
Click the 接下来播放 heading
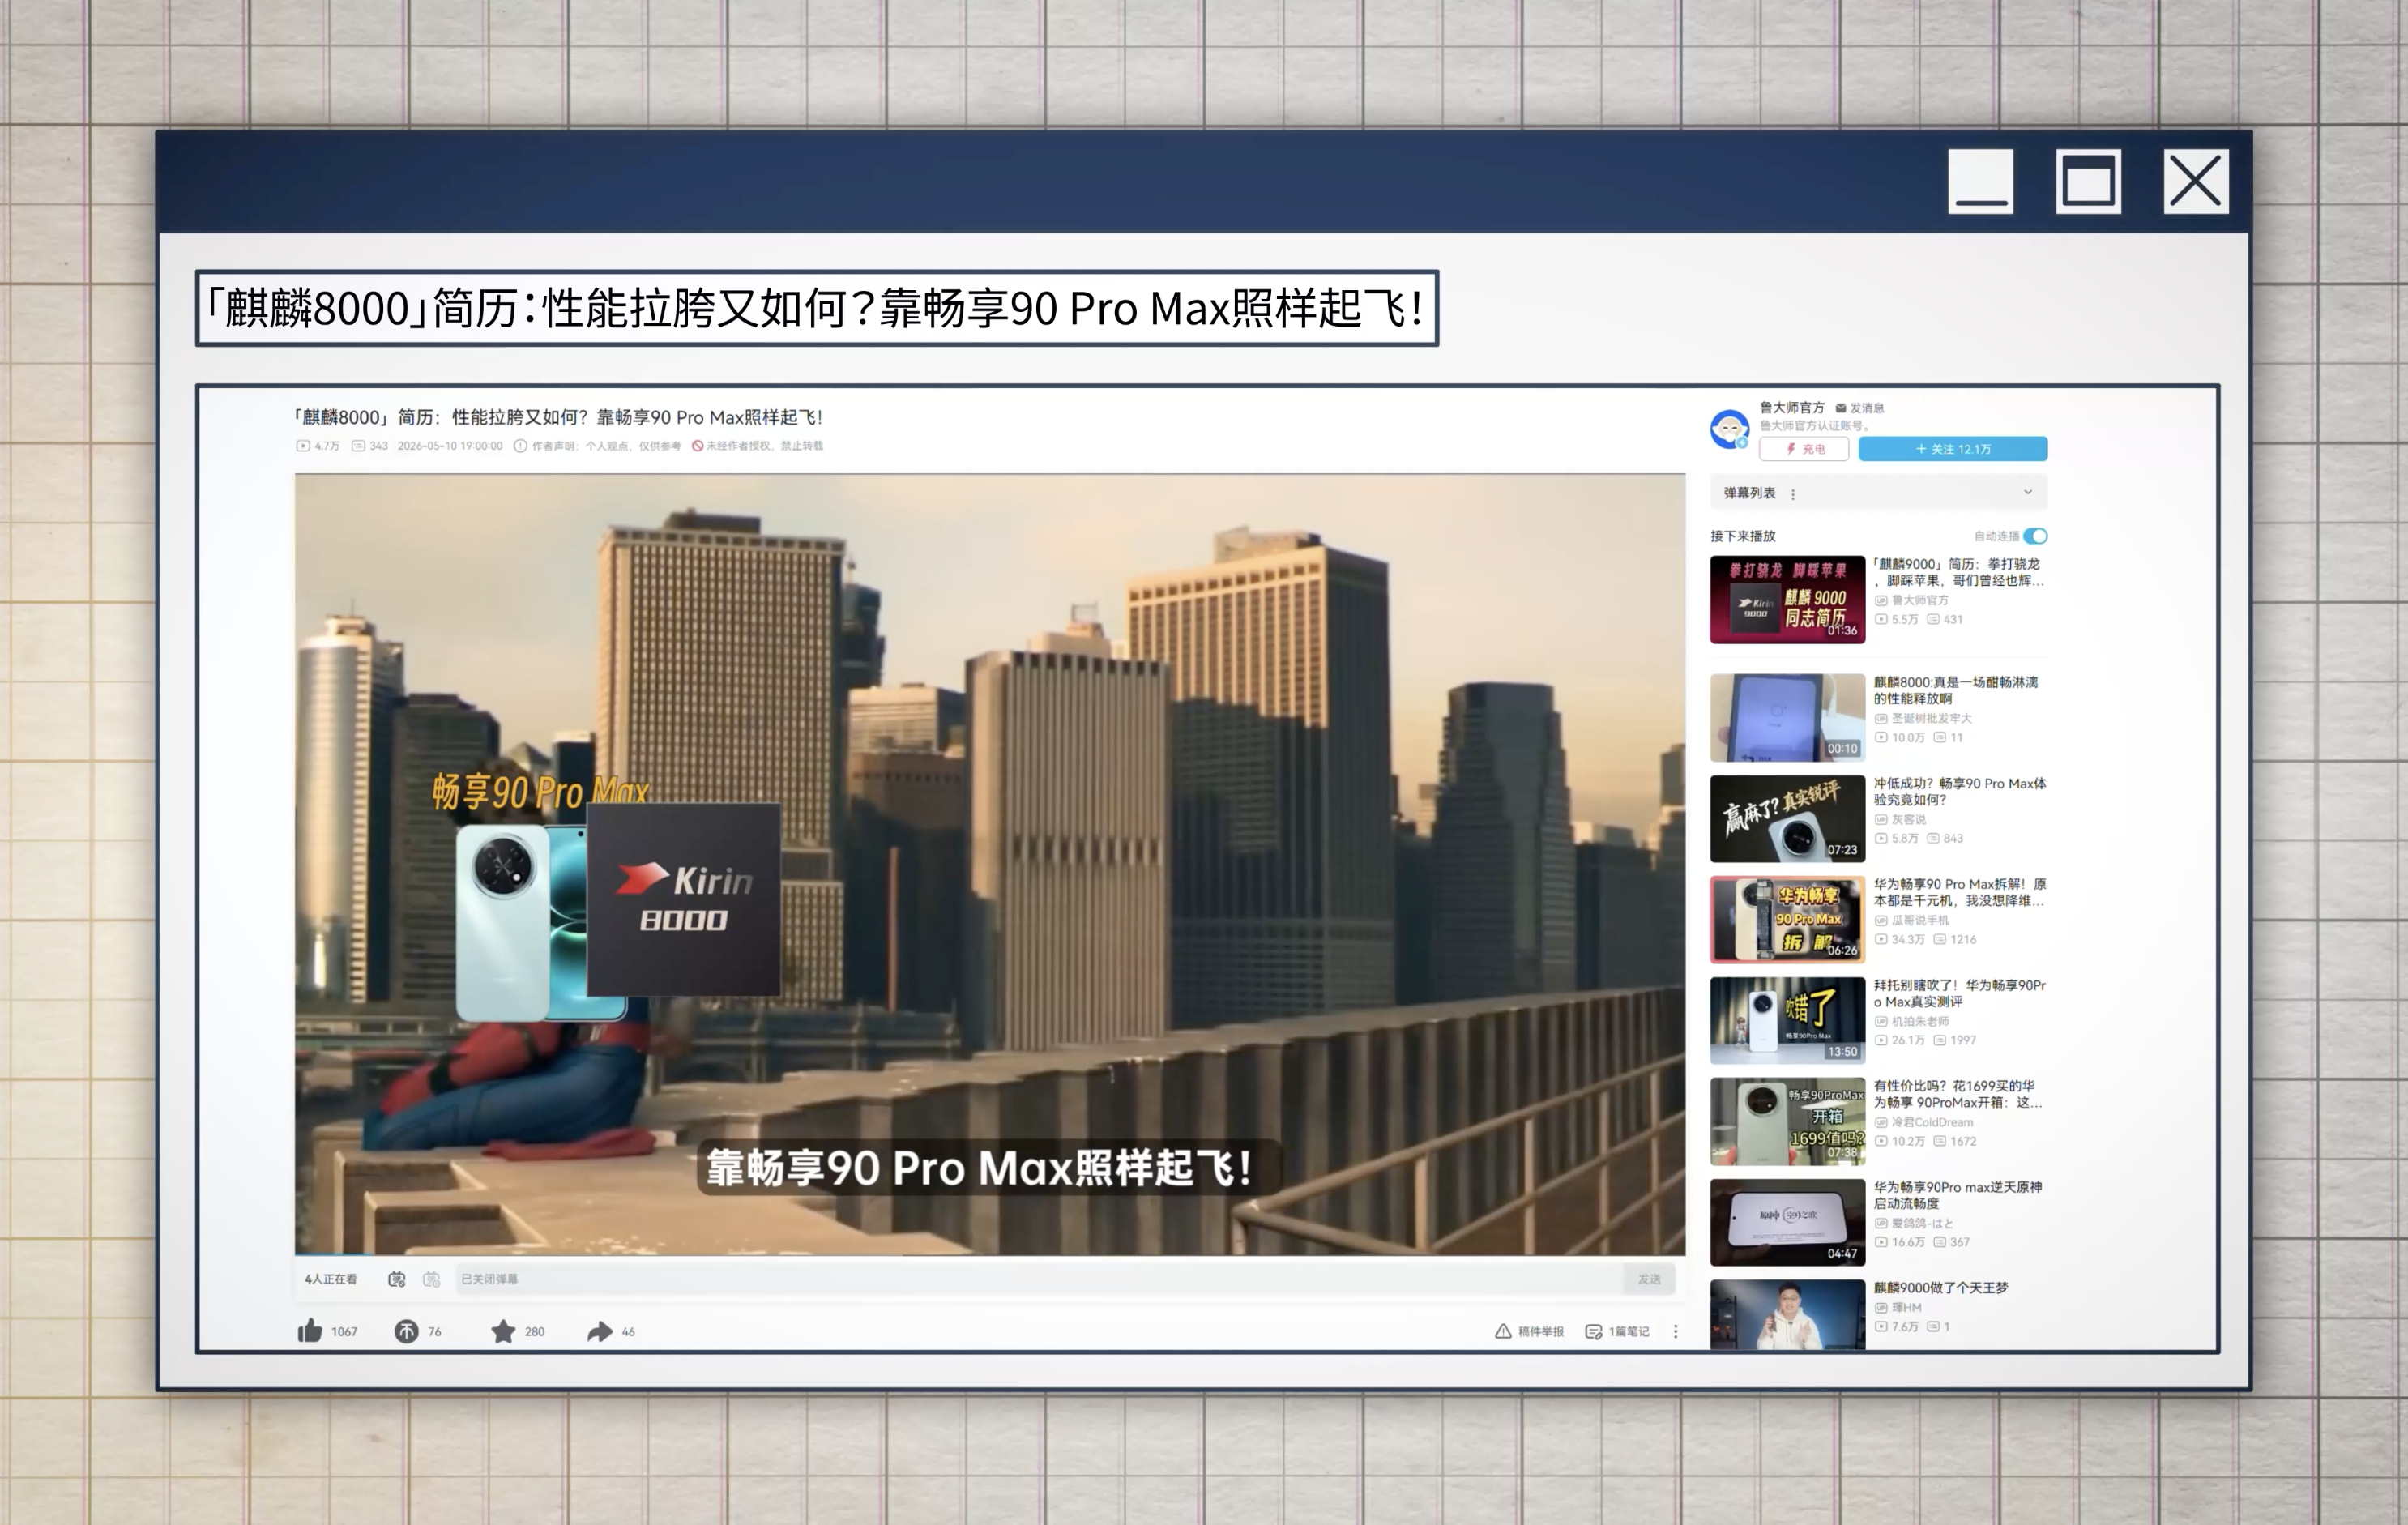tap(1743, 536)
